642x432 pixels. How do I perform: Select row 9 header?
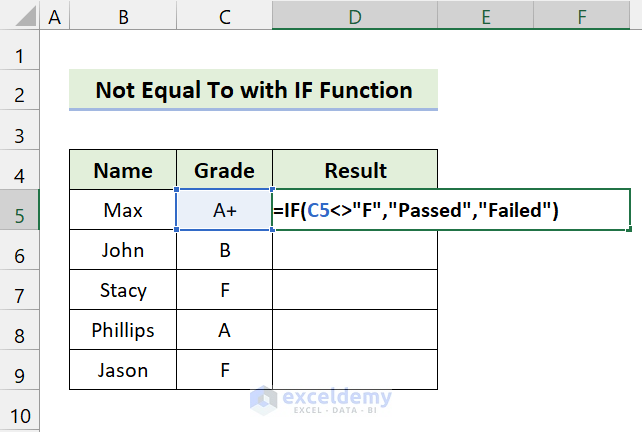click(x=18, y=371)
